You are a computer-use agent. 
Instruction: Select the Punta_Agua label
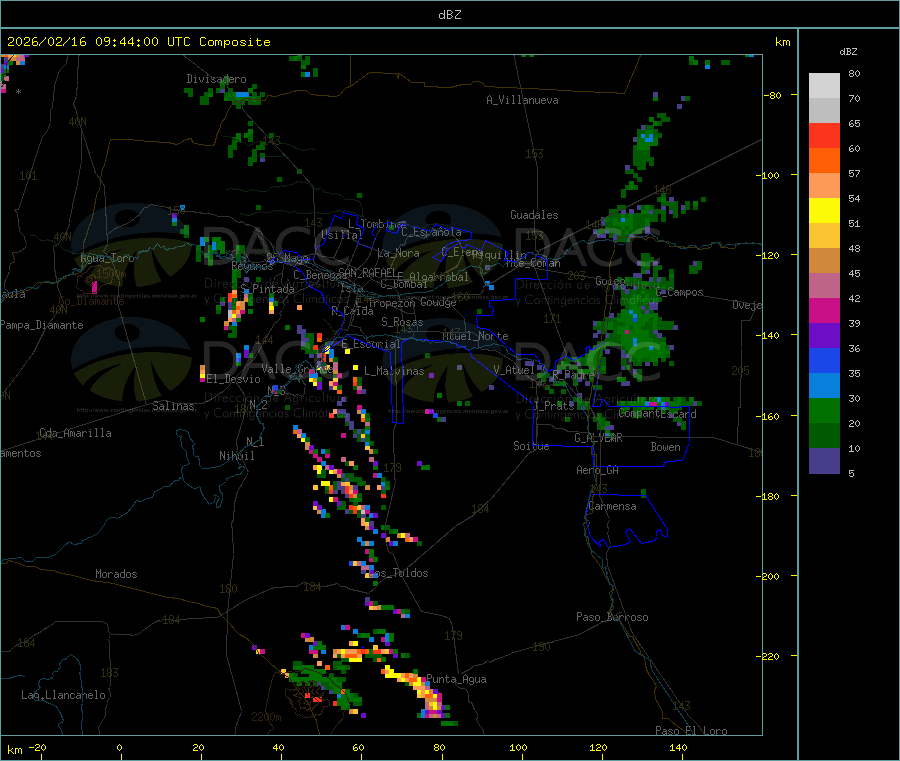pyautogui.click(x=456, y=679)
